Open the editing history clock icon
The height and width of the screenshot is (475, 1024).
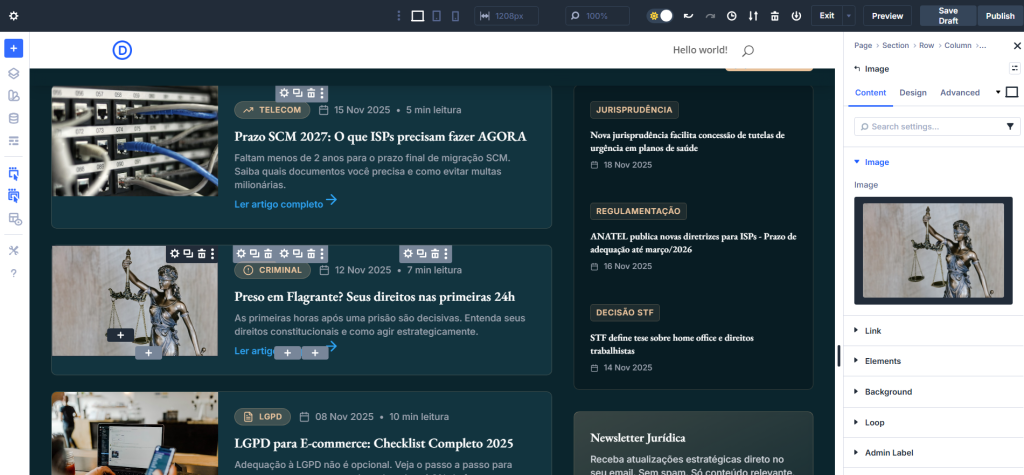[x=732, y=16]
